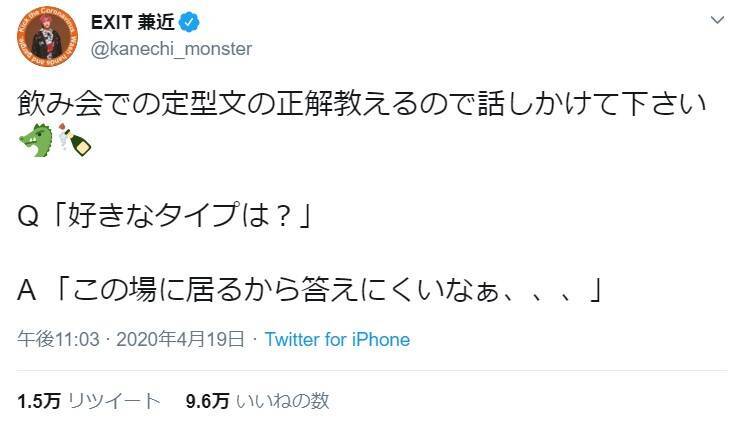Expand the tweet options chevron

point(718,21)
